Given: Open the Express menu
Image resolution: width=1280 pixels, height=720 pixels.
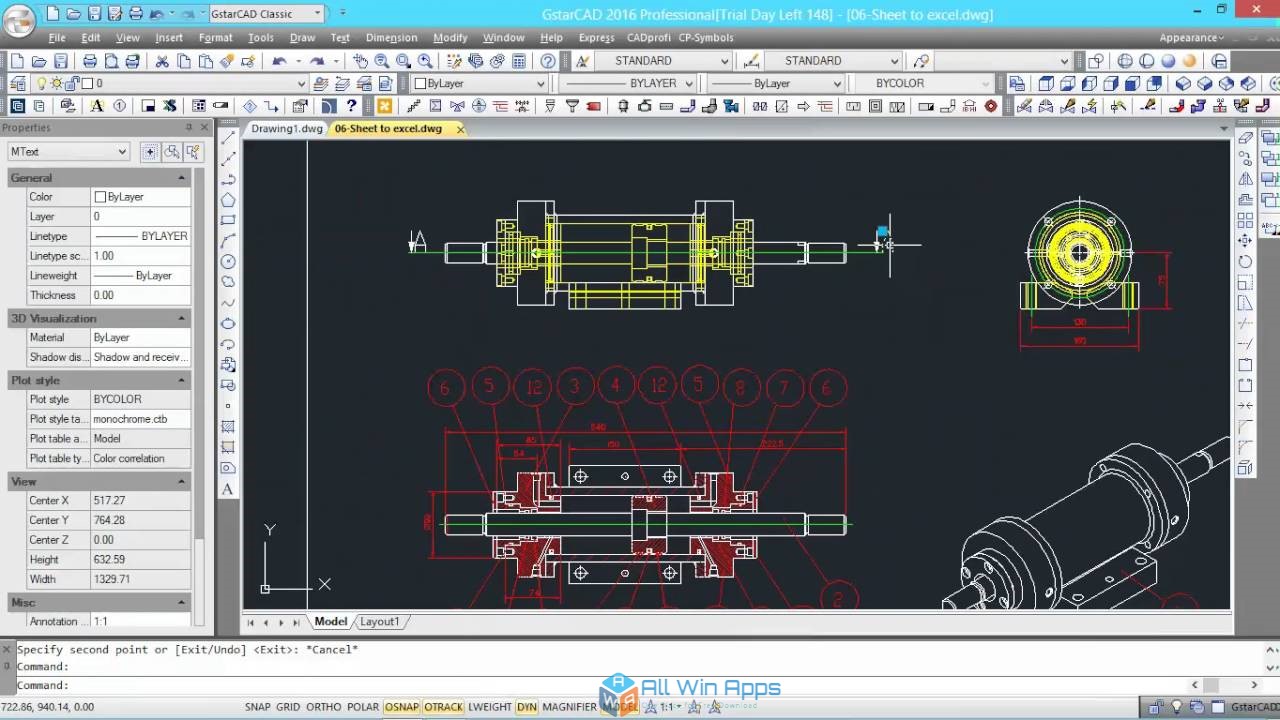Looking at the screenshot, I should click(596, 37).
